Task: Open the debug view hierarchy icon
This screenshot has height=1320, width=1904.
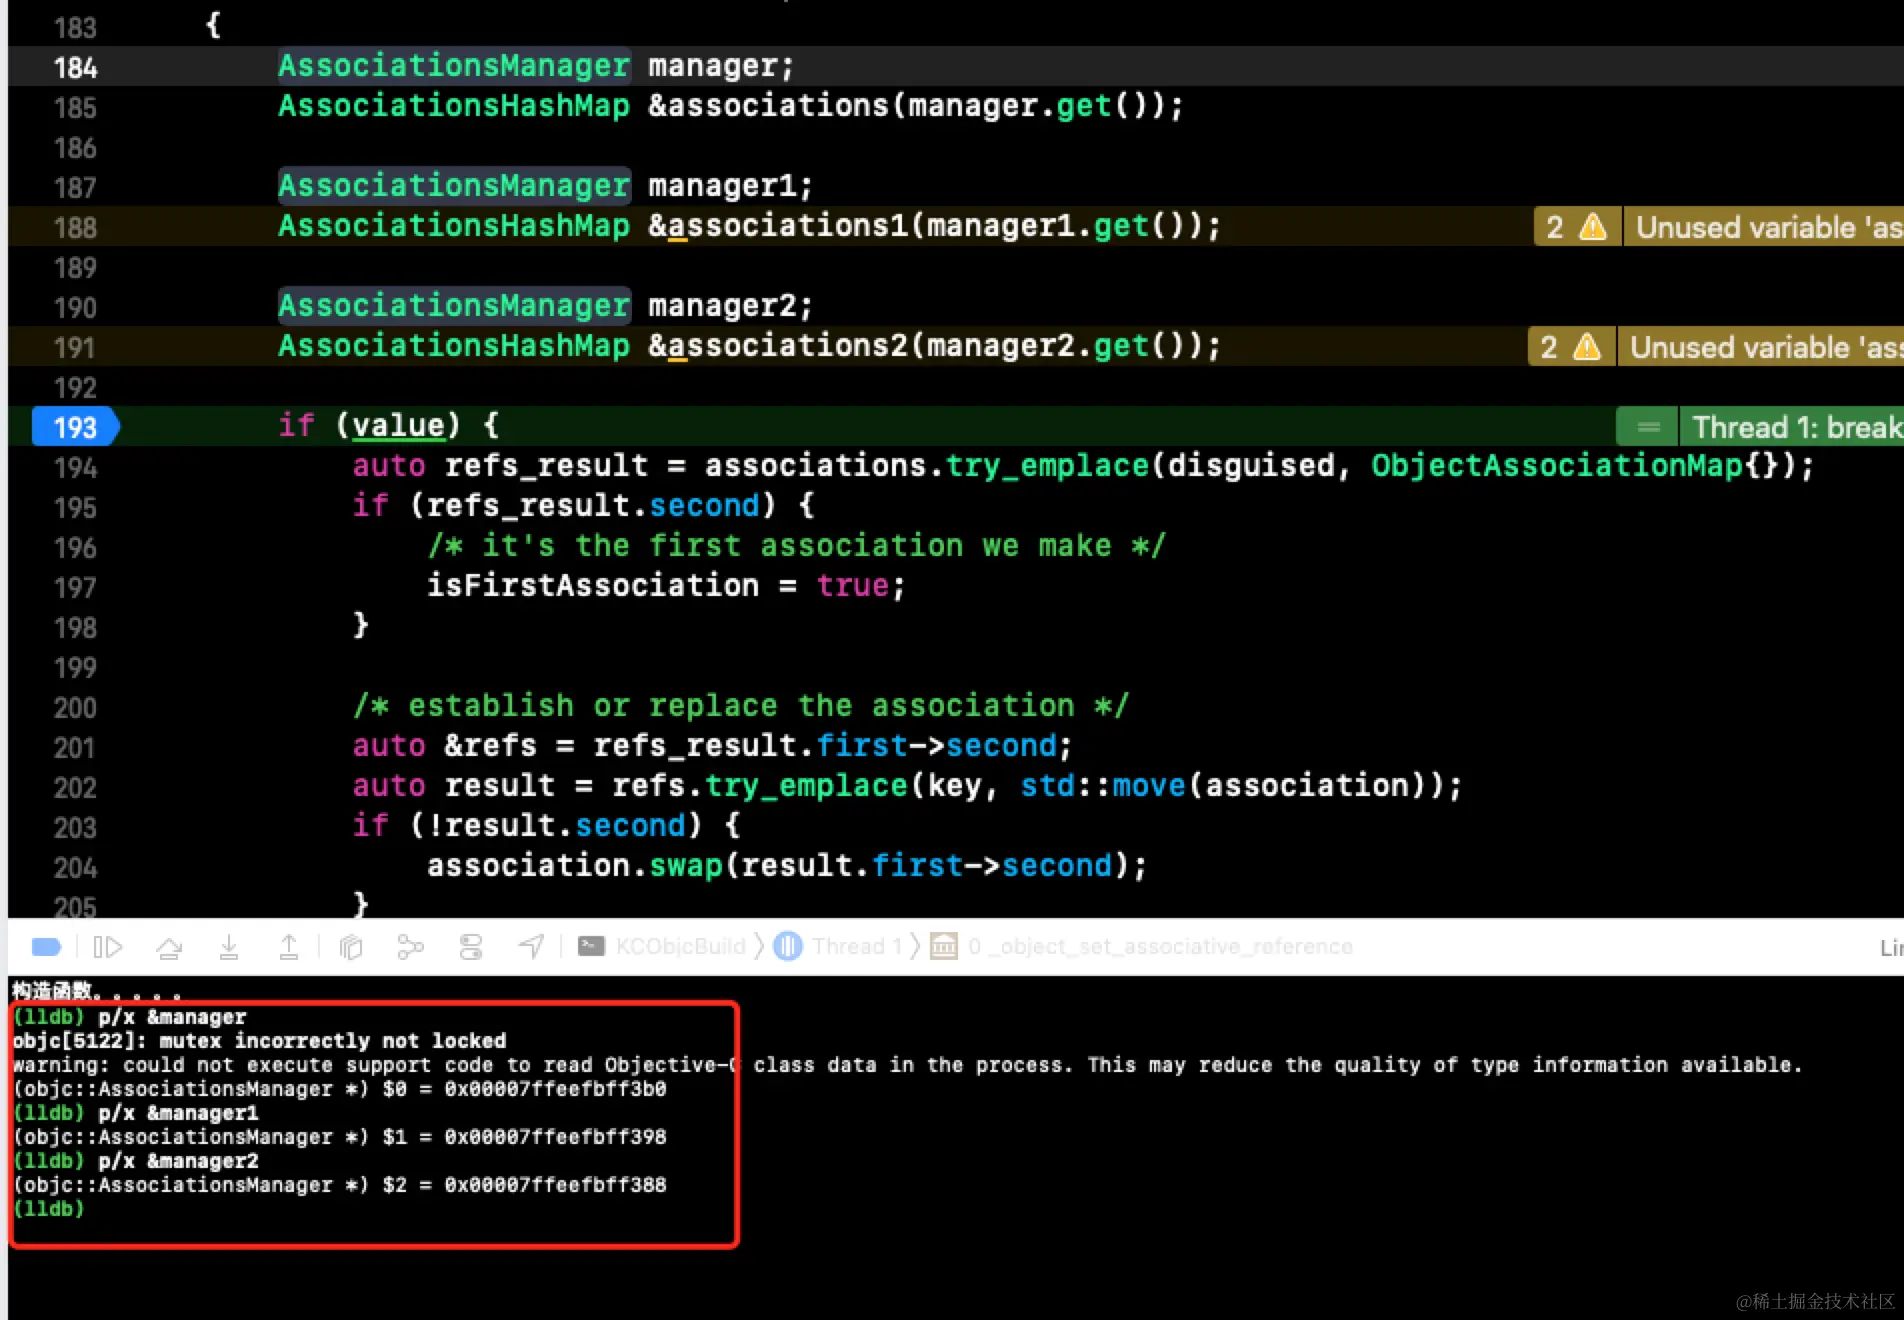Action: 351,946
